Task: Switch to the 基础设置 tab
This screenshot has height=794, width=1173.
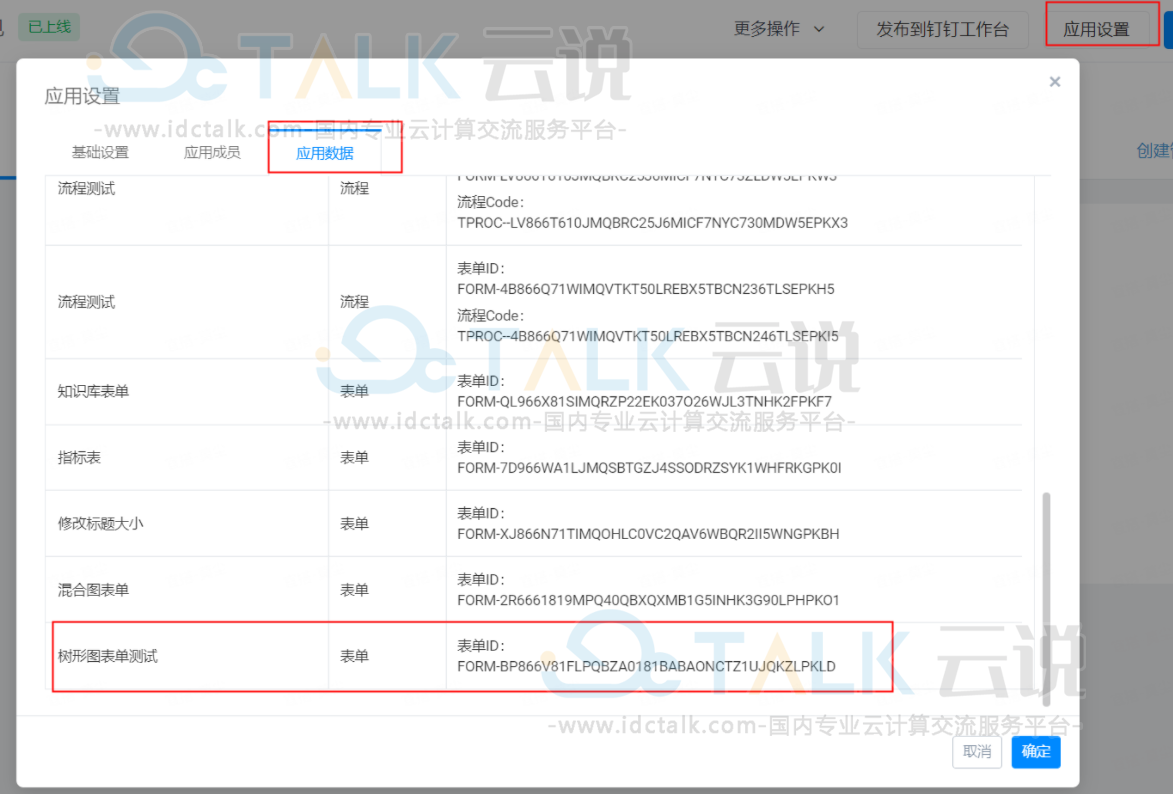Action: (100, 153)
